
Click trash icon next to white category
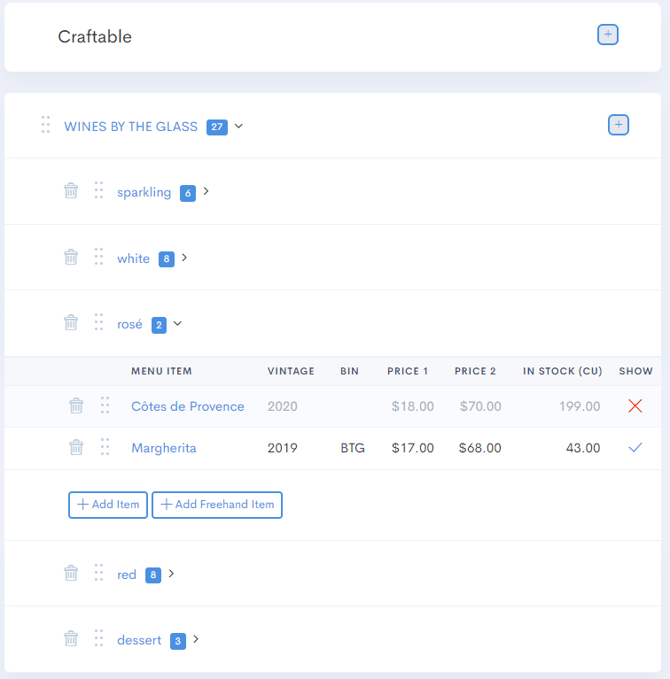click(x=71, y=257)
